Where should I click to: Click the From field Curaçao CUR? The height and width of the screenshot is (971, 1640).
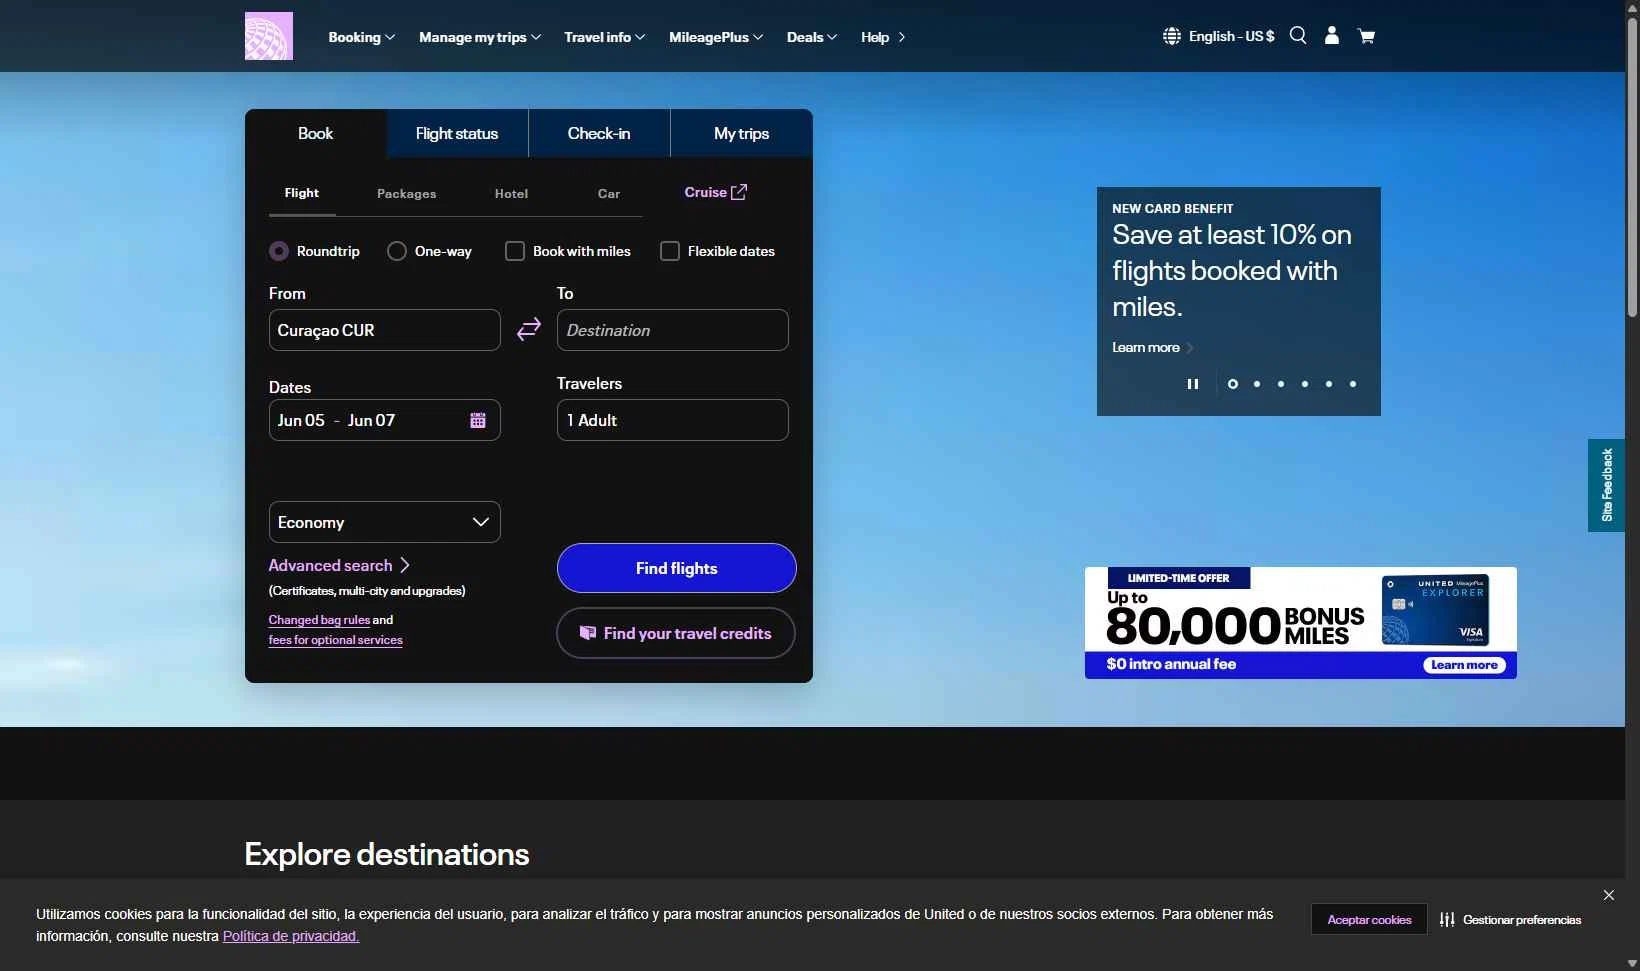pyautogui.click(x=385, y=330)
